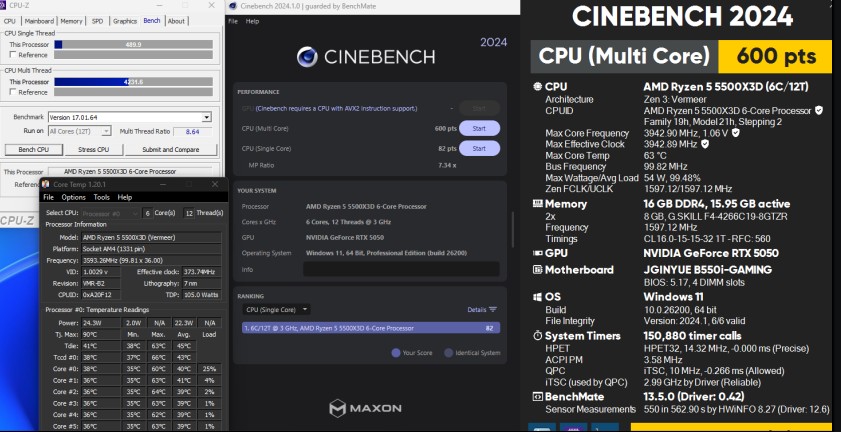Click the Windows OS icon in BenchMate panel

point(537,297)
